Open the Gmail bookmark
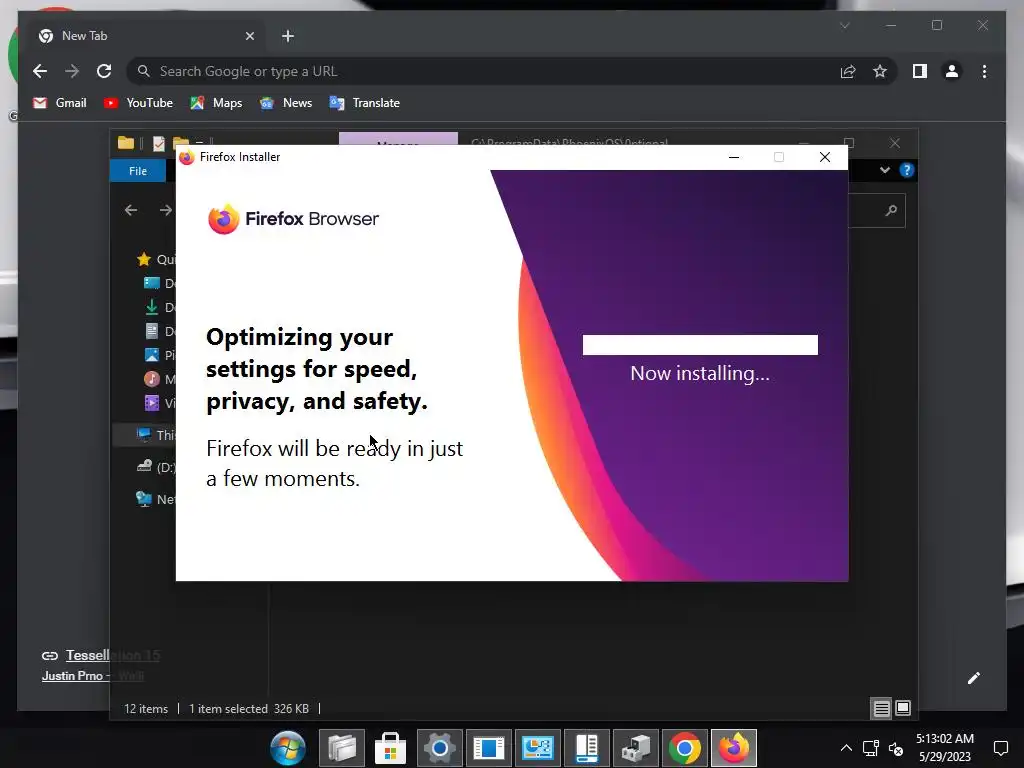Viewport: 1024px width, 768px height. [x=59, y=103]
